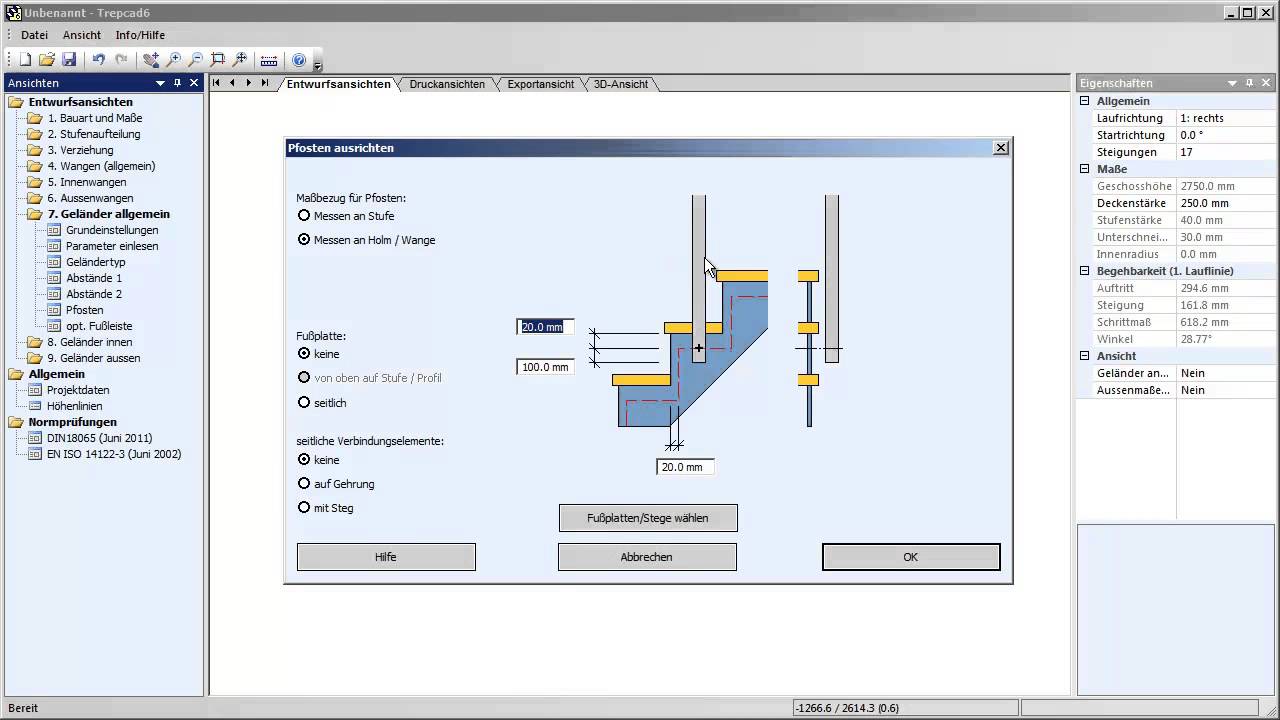This screenshot has height=720, width=1280.
Task: Click the highlighted 20.0 mm top input field
Action: coord(545,327)
